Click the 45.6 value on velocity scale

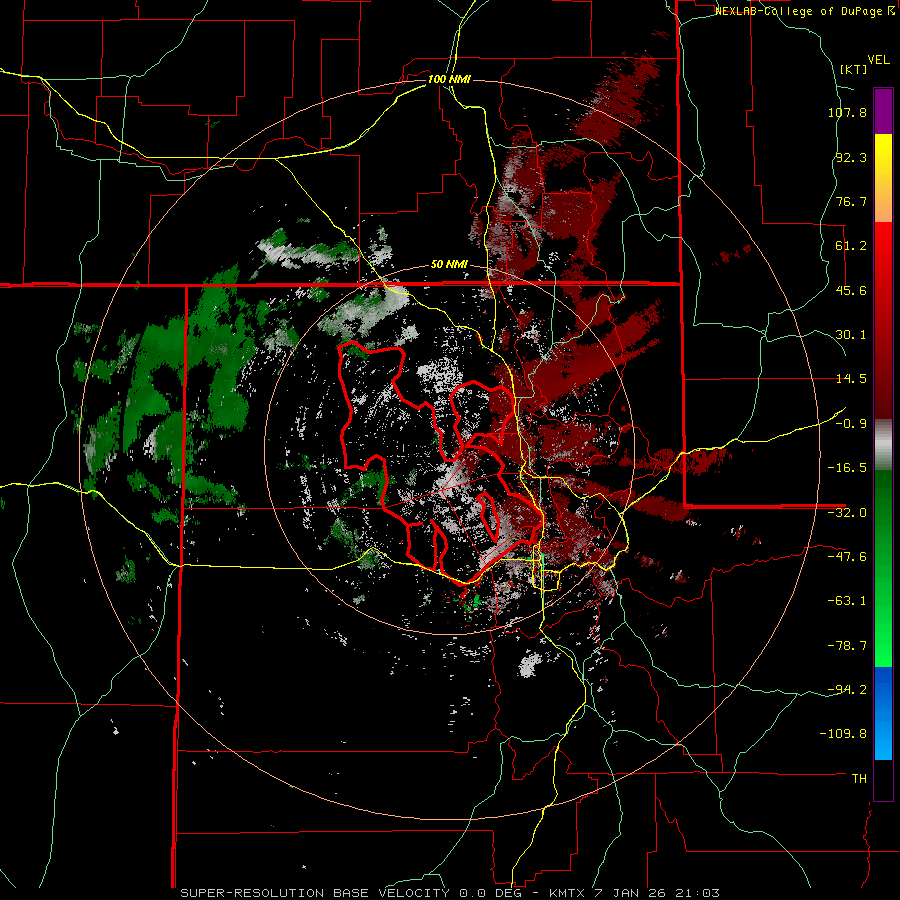pyautogui.click(x=851, y=290)
